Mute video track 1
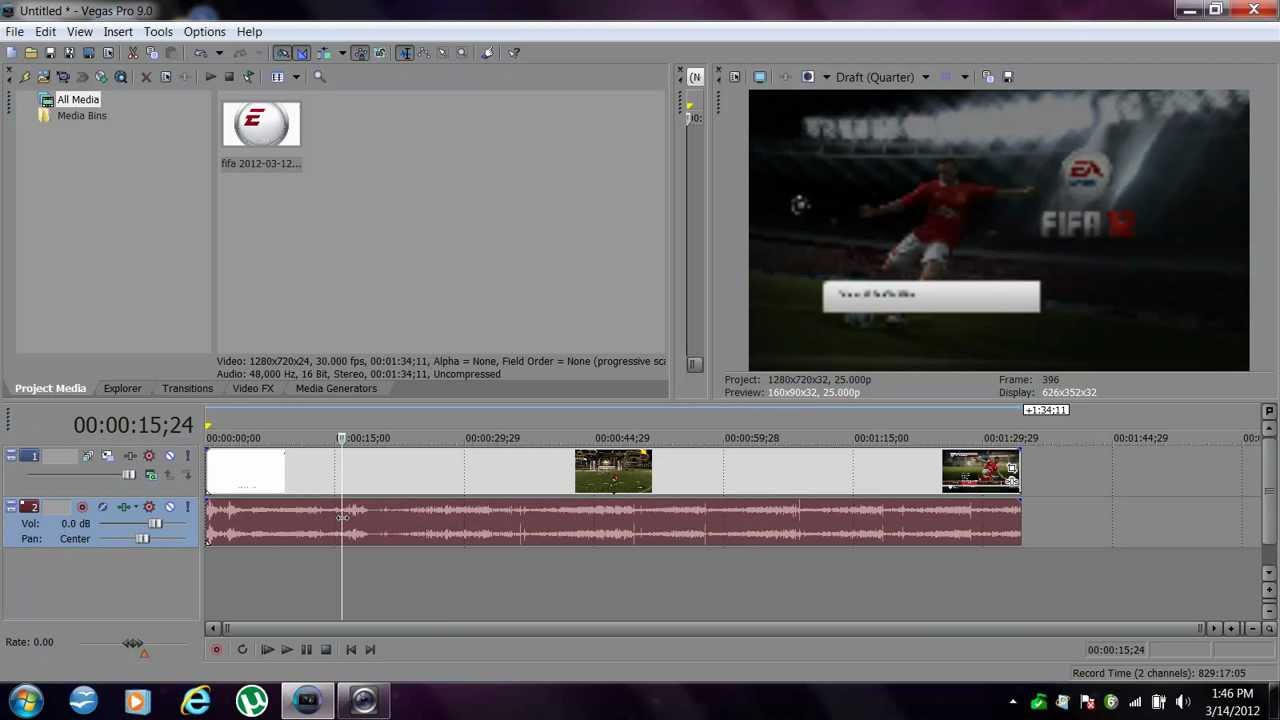This screenshot has width=1280, height=720. 170,456
